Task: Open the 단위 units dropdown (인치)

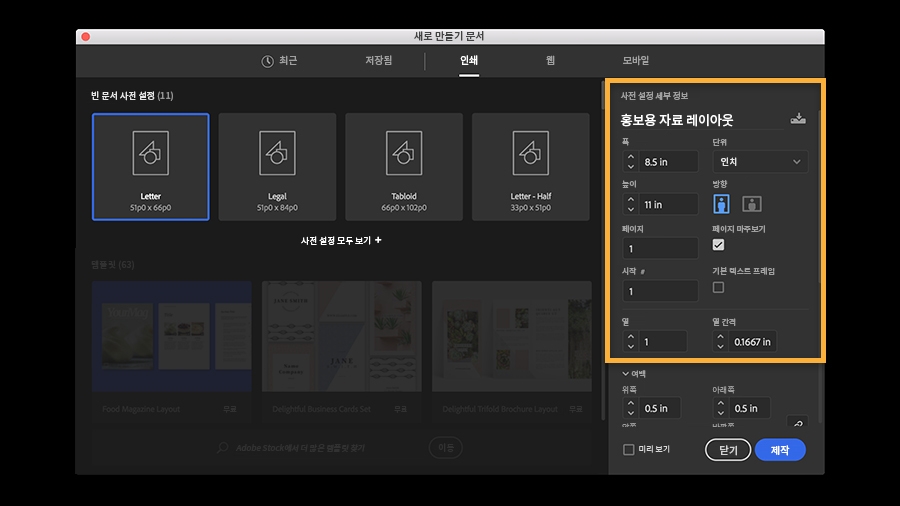Action: tap(760, 162)
